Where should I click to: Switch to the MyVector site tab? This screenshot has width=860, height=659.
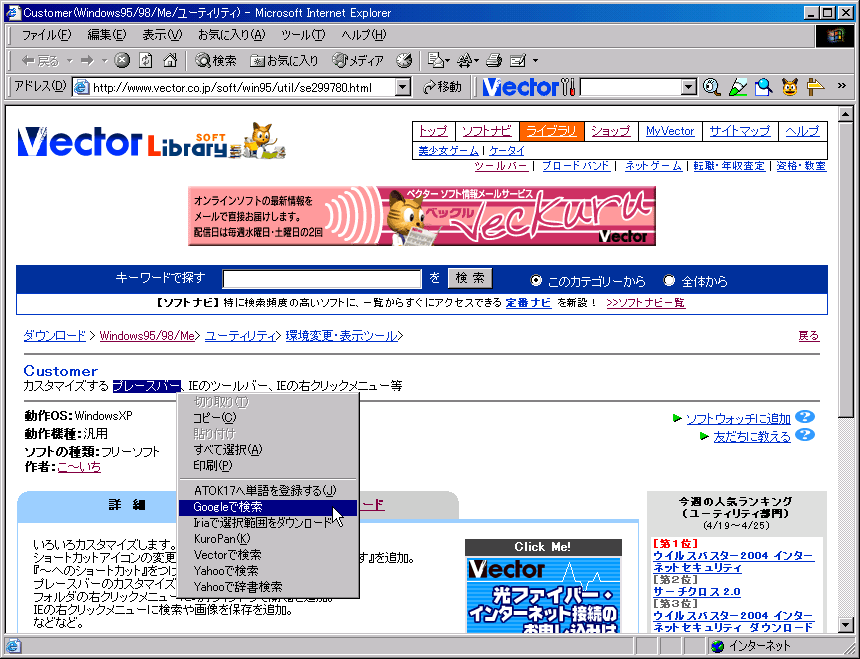point(670,131)
